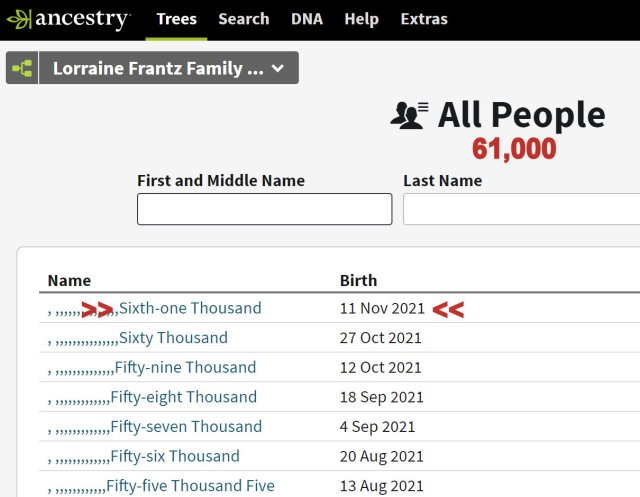Screen dimensions: 640x497
Task: Click the Name column header
Action: tap(69, 280)
